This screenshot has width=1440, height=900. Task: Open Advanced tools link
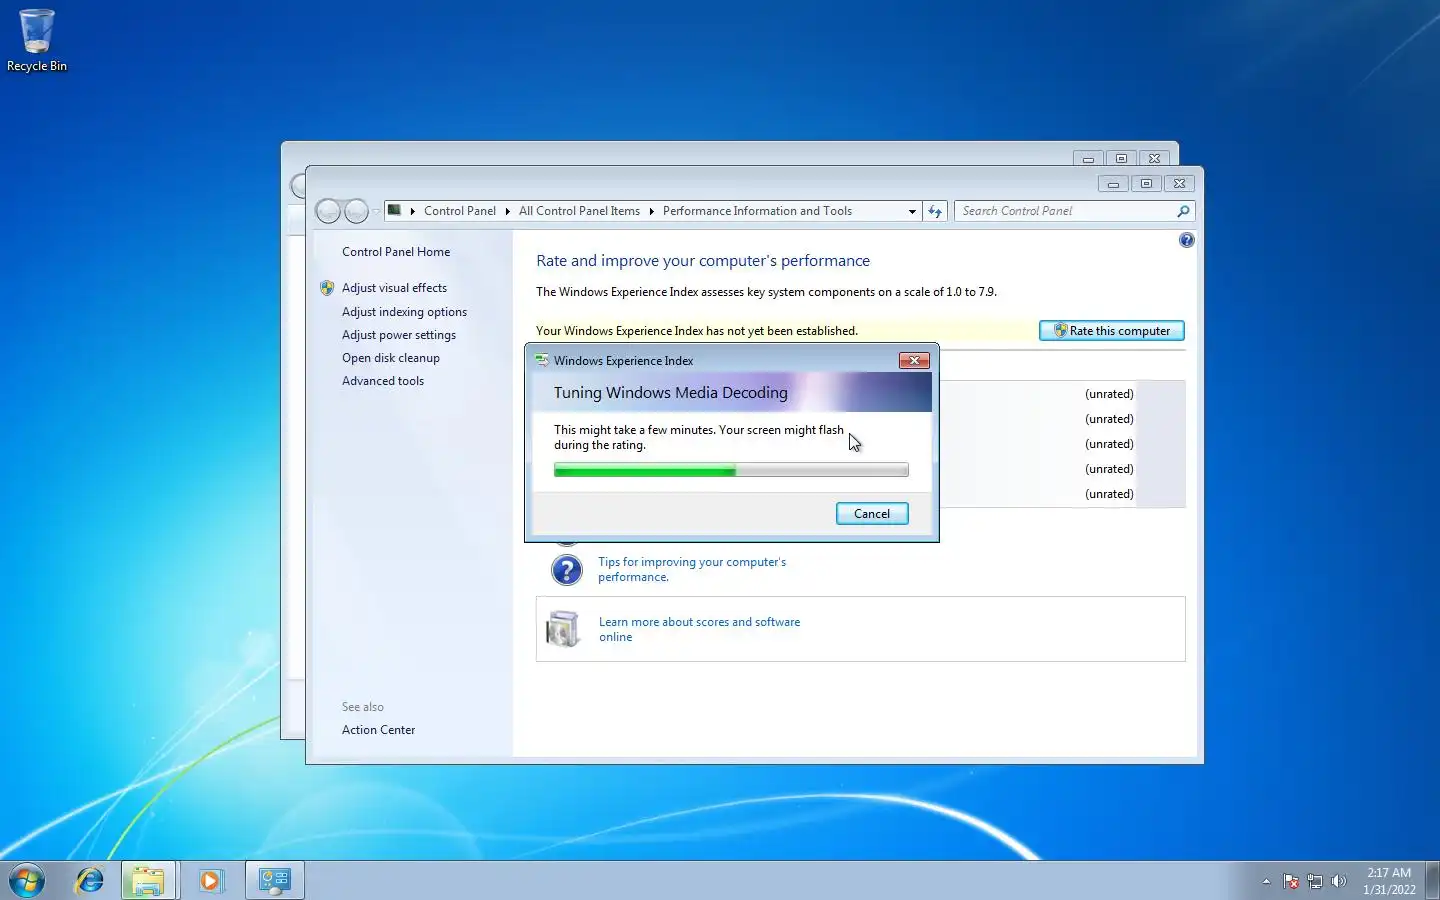tap(383, 381)
